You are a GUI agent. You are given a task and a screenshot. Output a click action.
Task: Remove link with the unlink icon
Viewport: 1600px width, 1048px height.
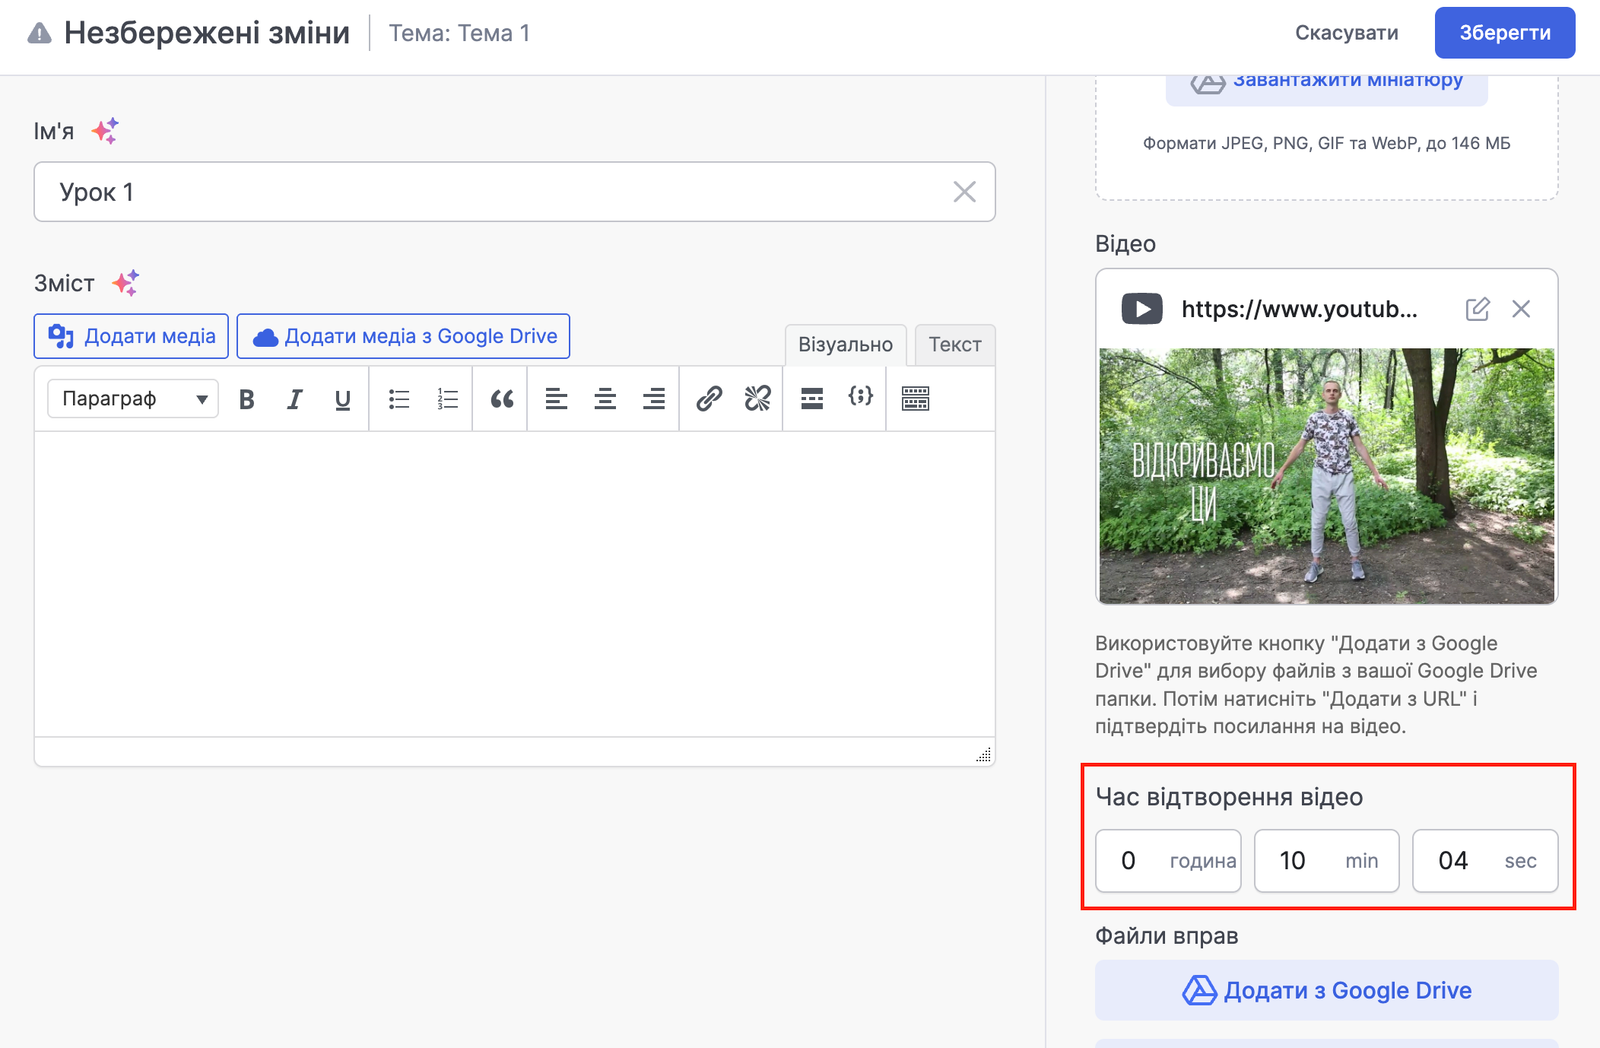pos(758,399)
